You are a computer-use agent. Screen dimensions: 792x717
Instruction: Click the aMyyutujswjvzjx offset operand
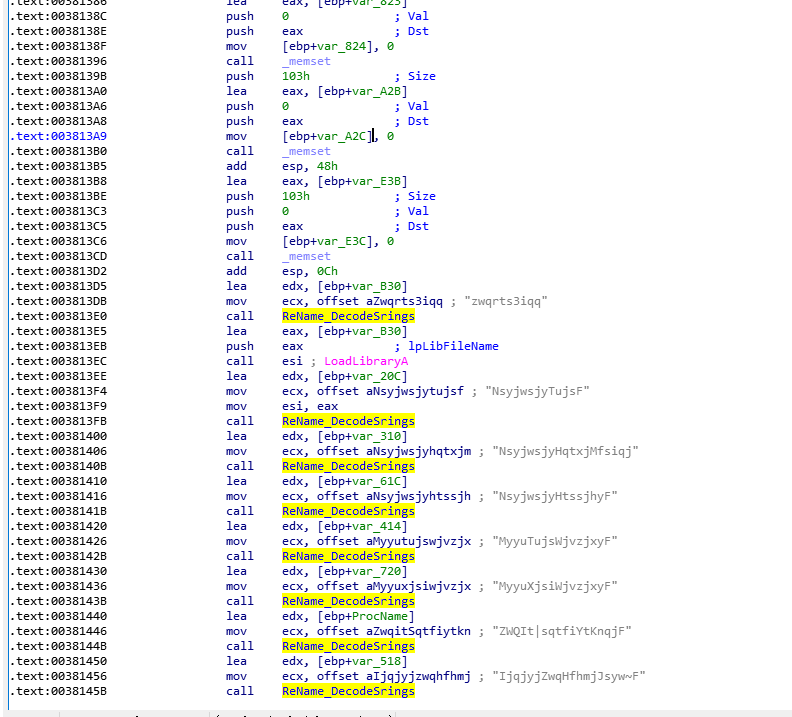pos(421,541)
